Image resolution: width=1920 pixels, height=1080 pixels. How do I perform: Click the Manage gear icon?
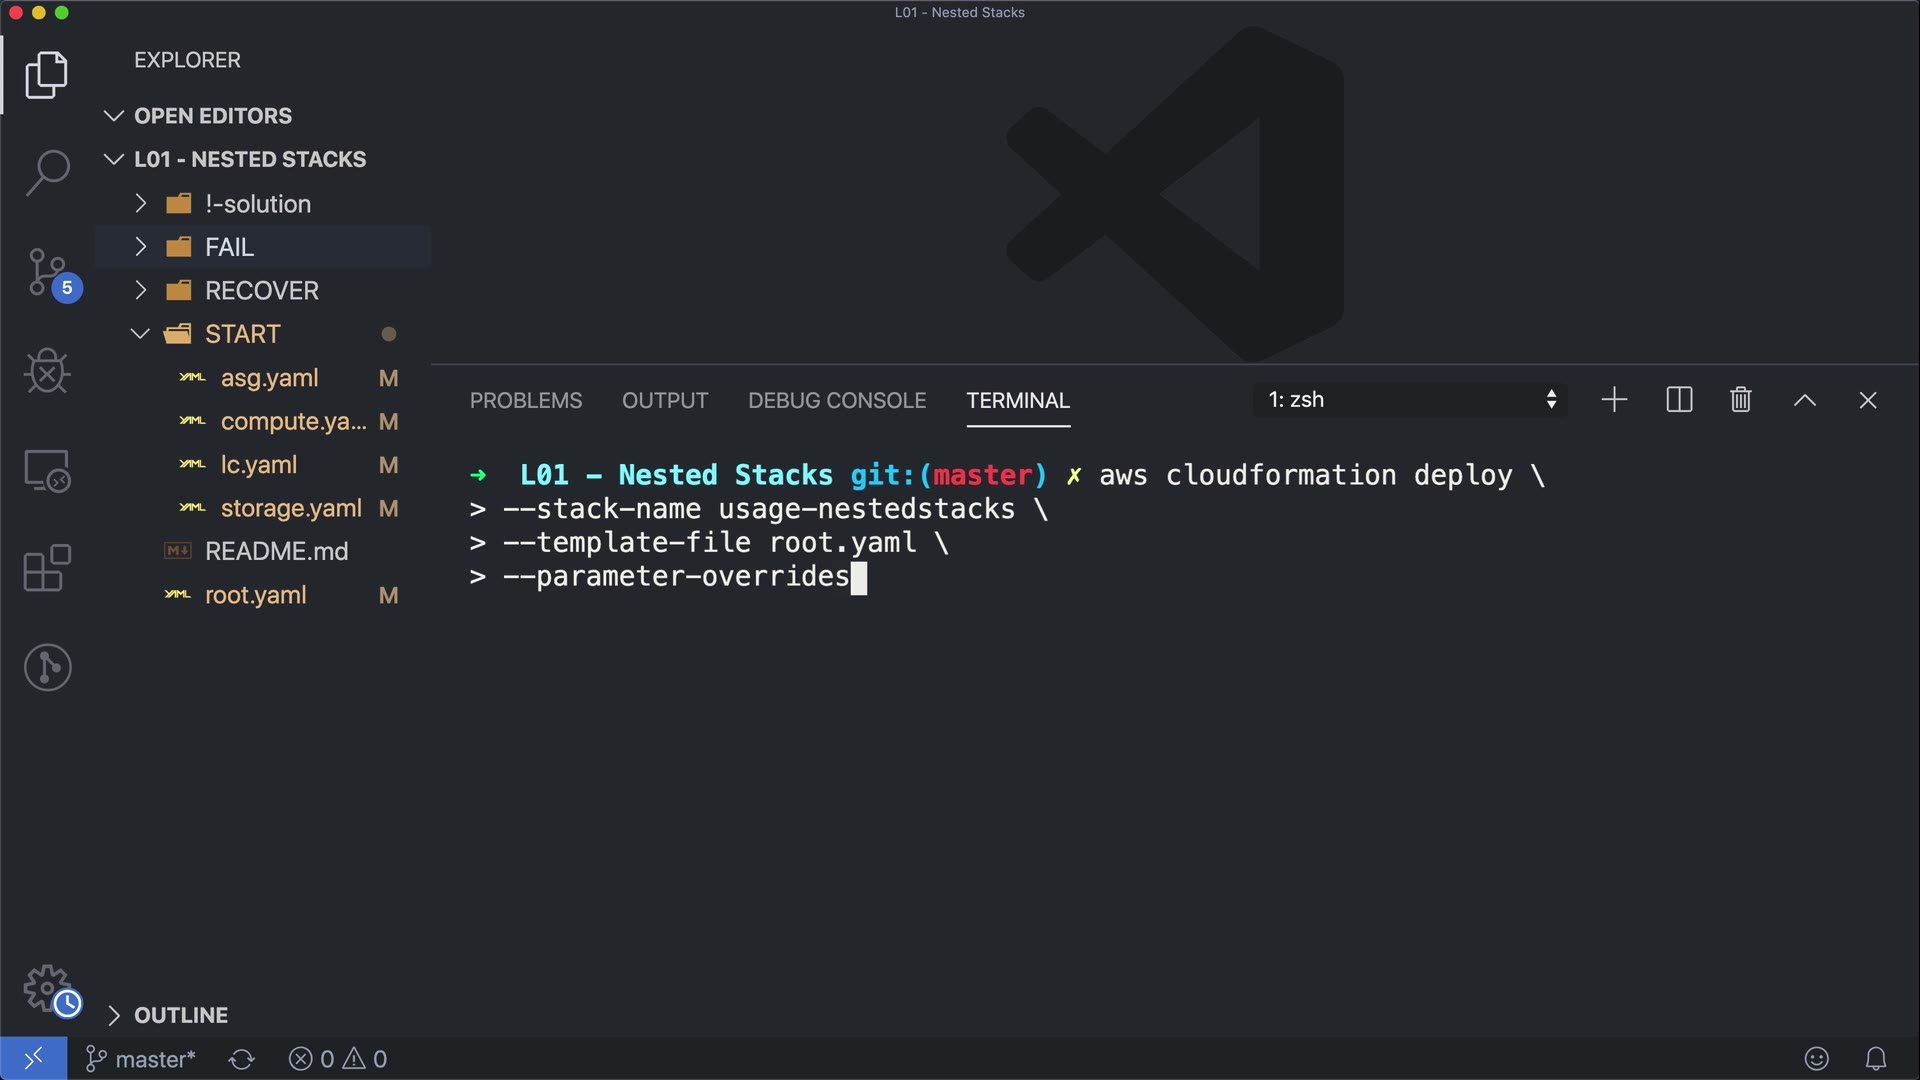(x=47, y=989)
